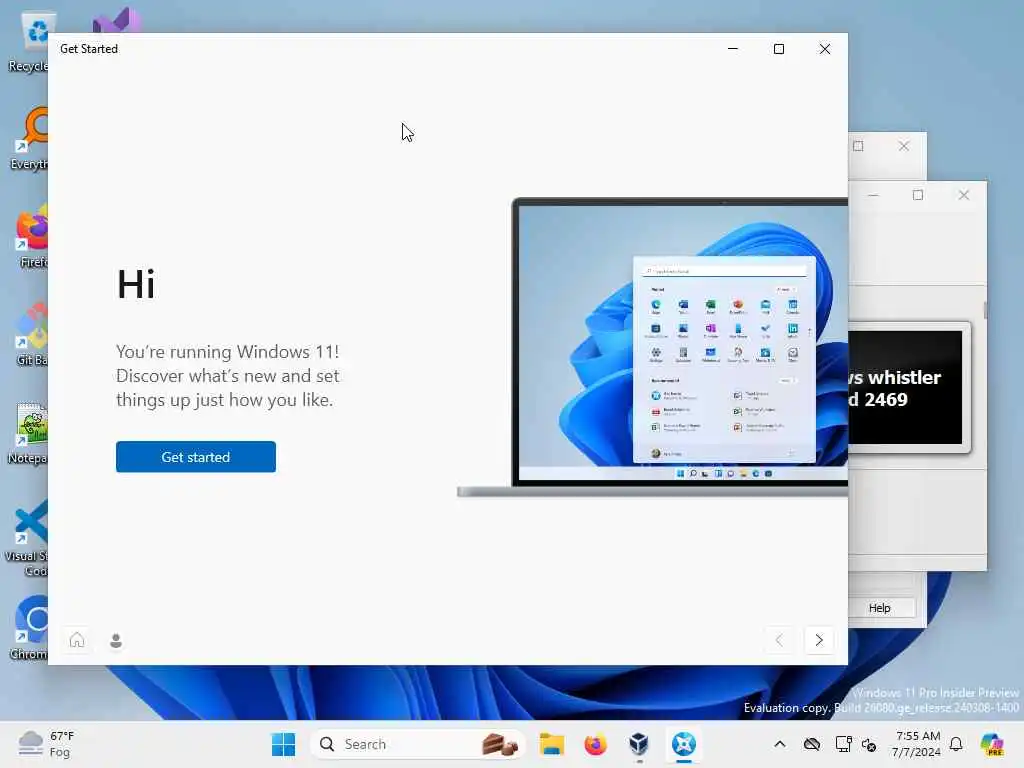Close the background window showing whistler text
The height and width of the screenshot is (768, 1024).
[964, 195]
